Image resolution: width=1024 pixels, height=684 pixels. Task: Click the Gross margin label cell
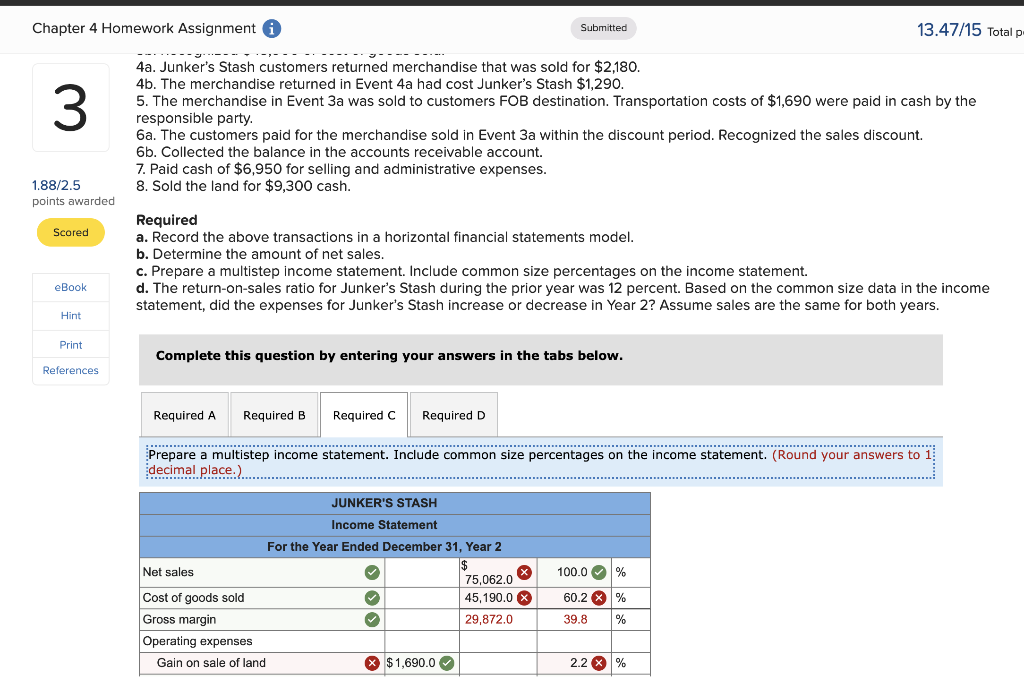[262, 619]
